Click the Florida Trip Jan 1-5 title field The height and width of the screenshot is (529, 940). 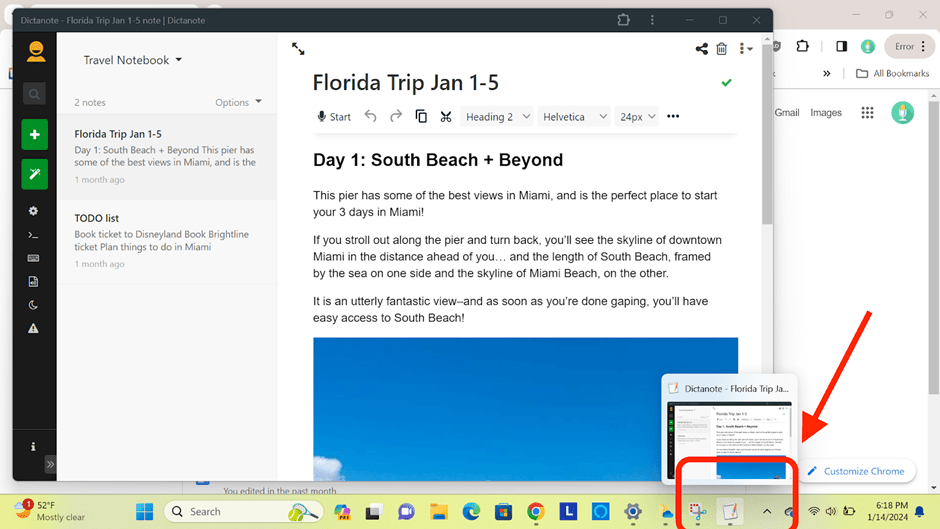click(405, 82)
